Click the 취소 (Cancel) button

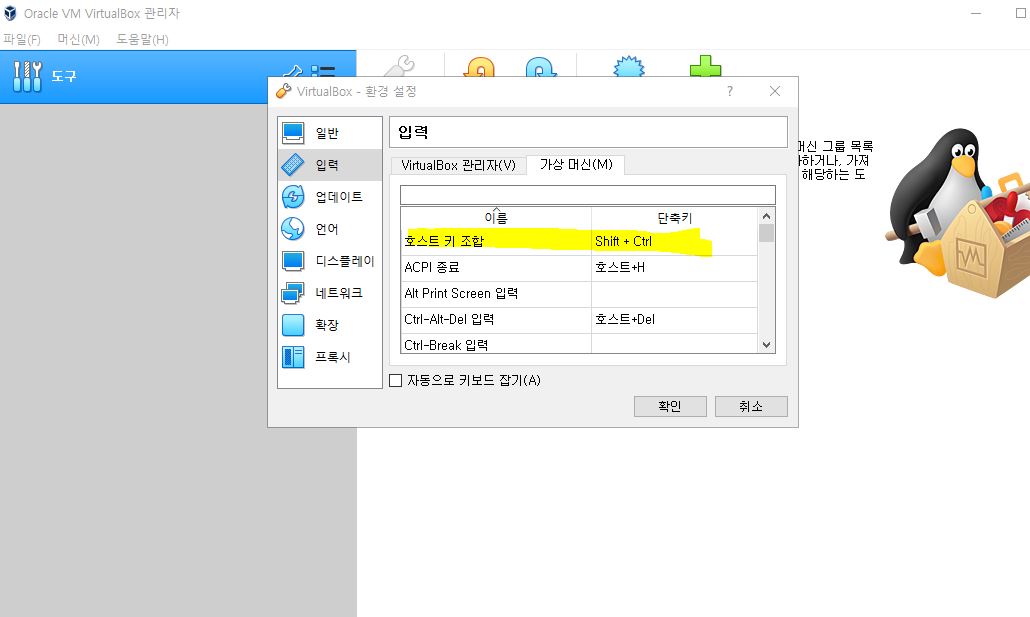pos(751,407)
